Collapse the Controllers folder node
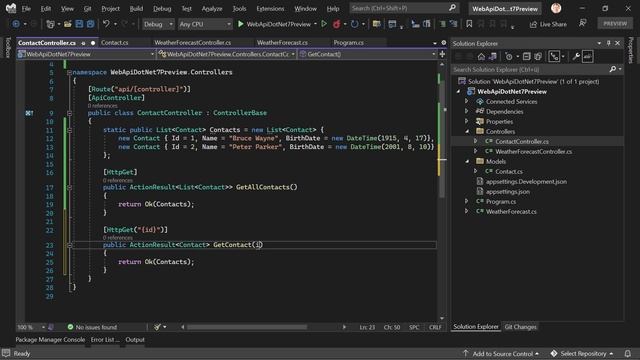 tap(467, 131)
